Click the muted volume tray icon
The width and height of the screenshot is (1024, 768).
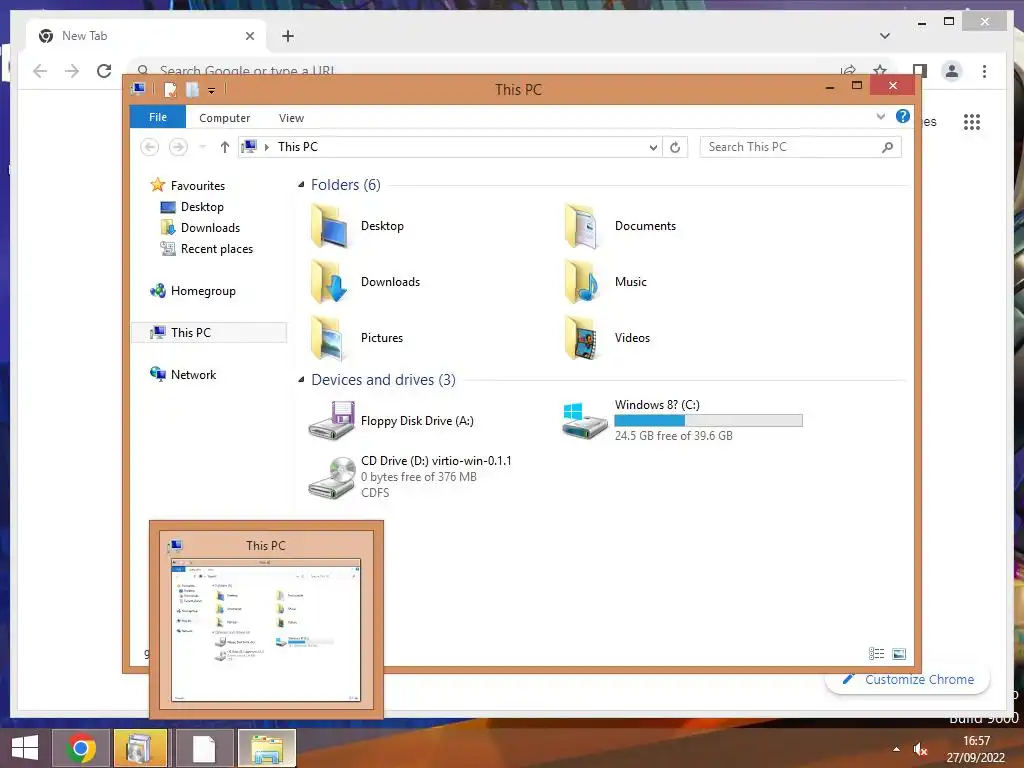pos(921,750)
